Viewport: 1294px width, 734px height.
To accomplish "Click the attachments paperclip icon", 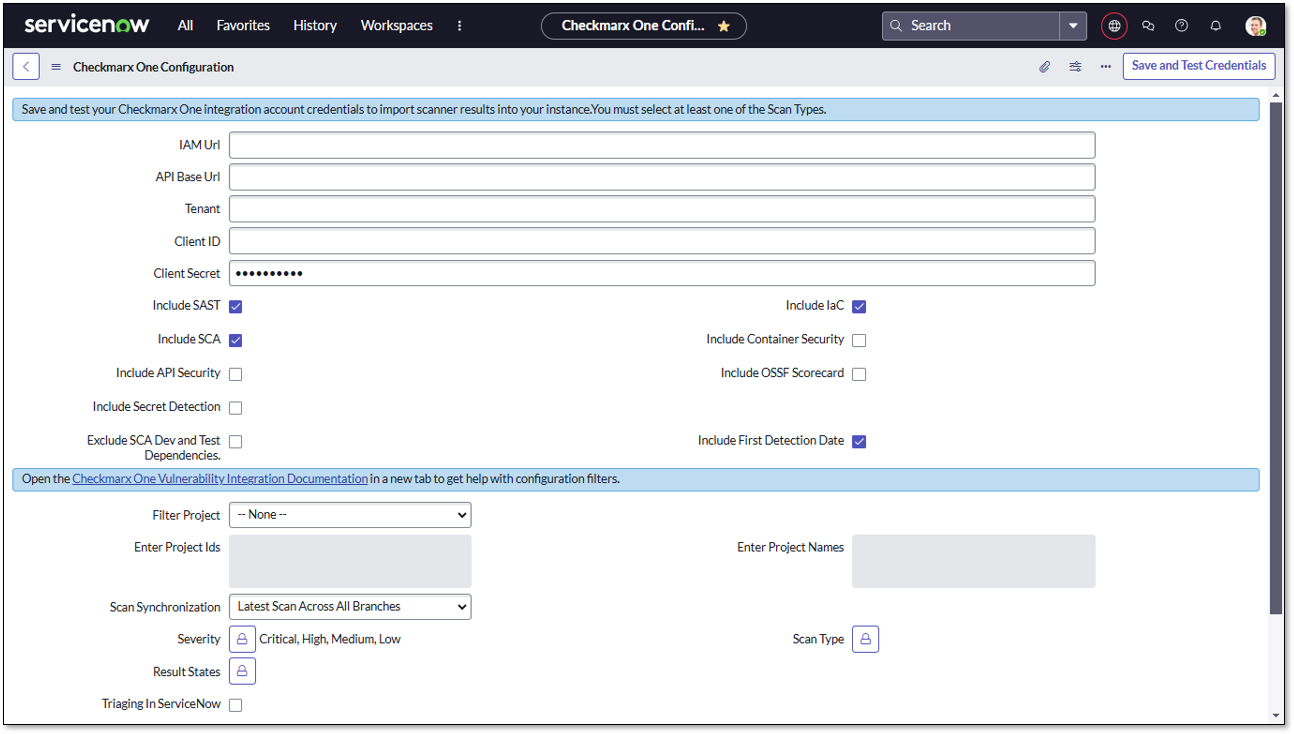I will pos(1044,67).
